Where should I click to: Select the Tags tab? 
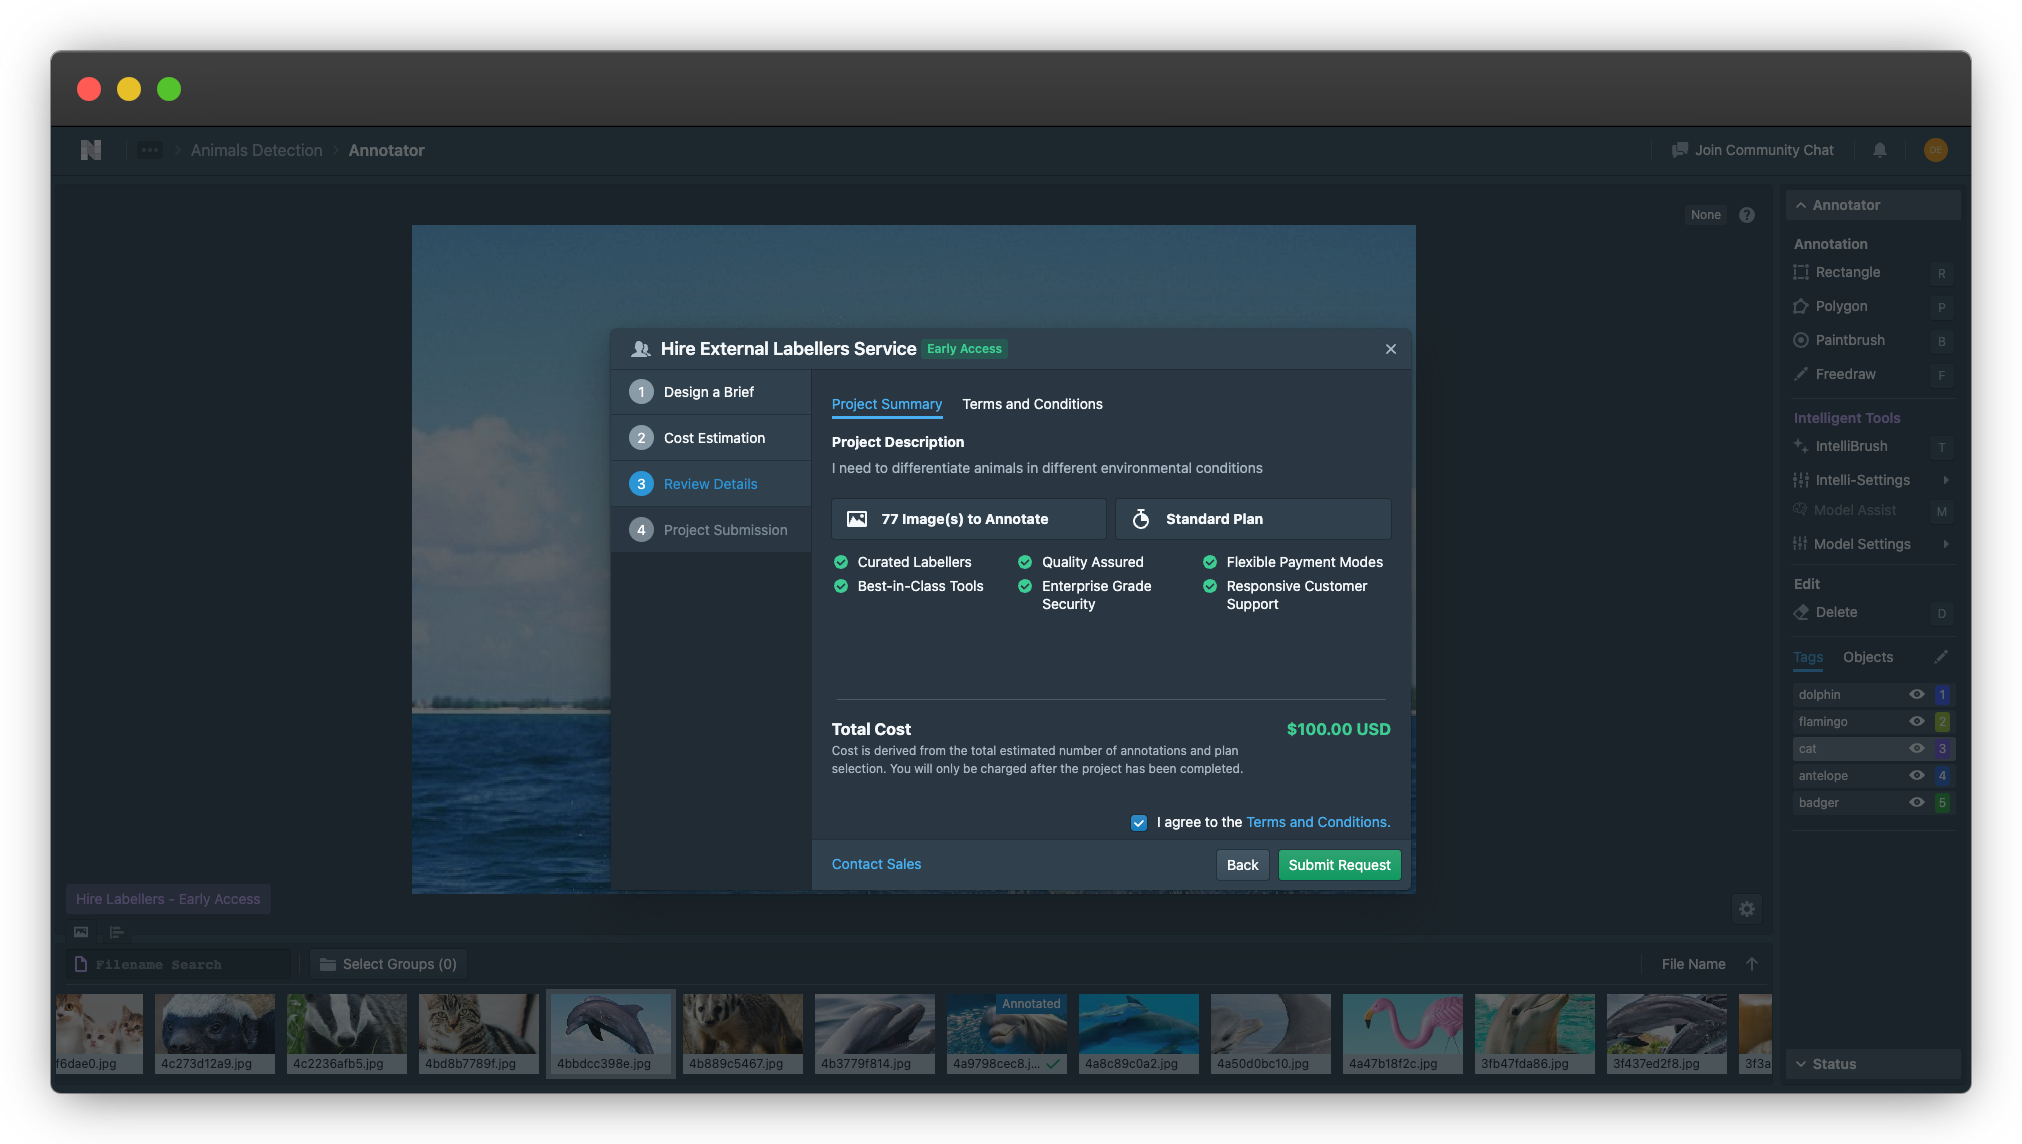click(1808, 657)
